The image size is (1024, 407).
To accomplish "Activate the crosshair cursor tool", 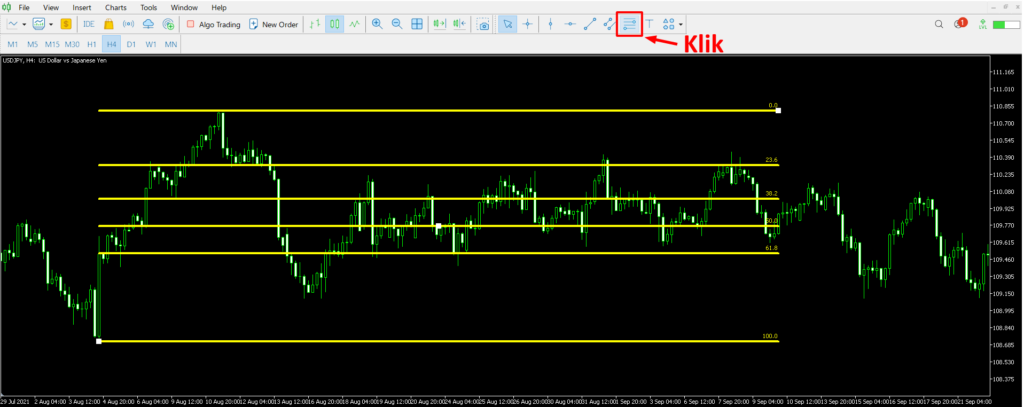I will click(528, 24).
